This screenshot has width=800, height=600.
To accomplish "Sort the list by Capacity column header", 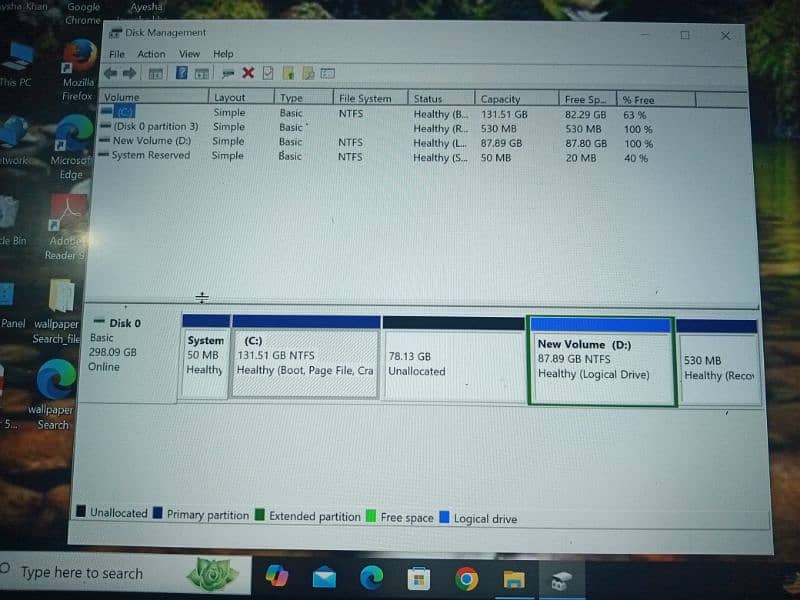I will [500, 99].
